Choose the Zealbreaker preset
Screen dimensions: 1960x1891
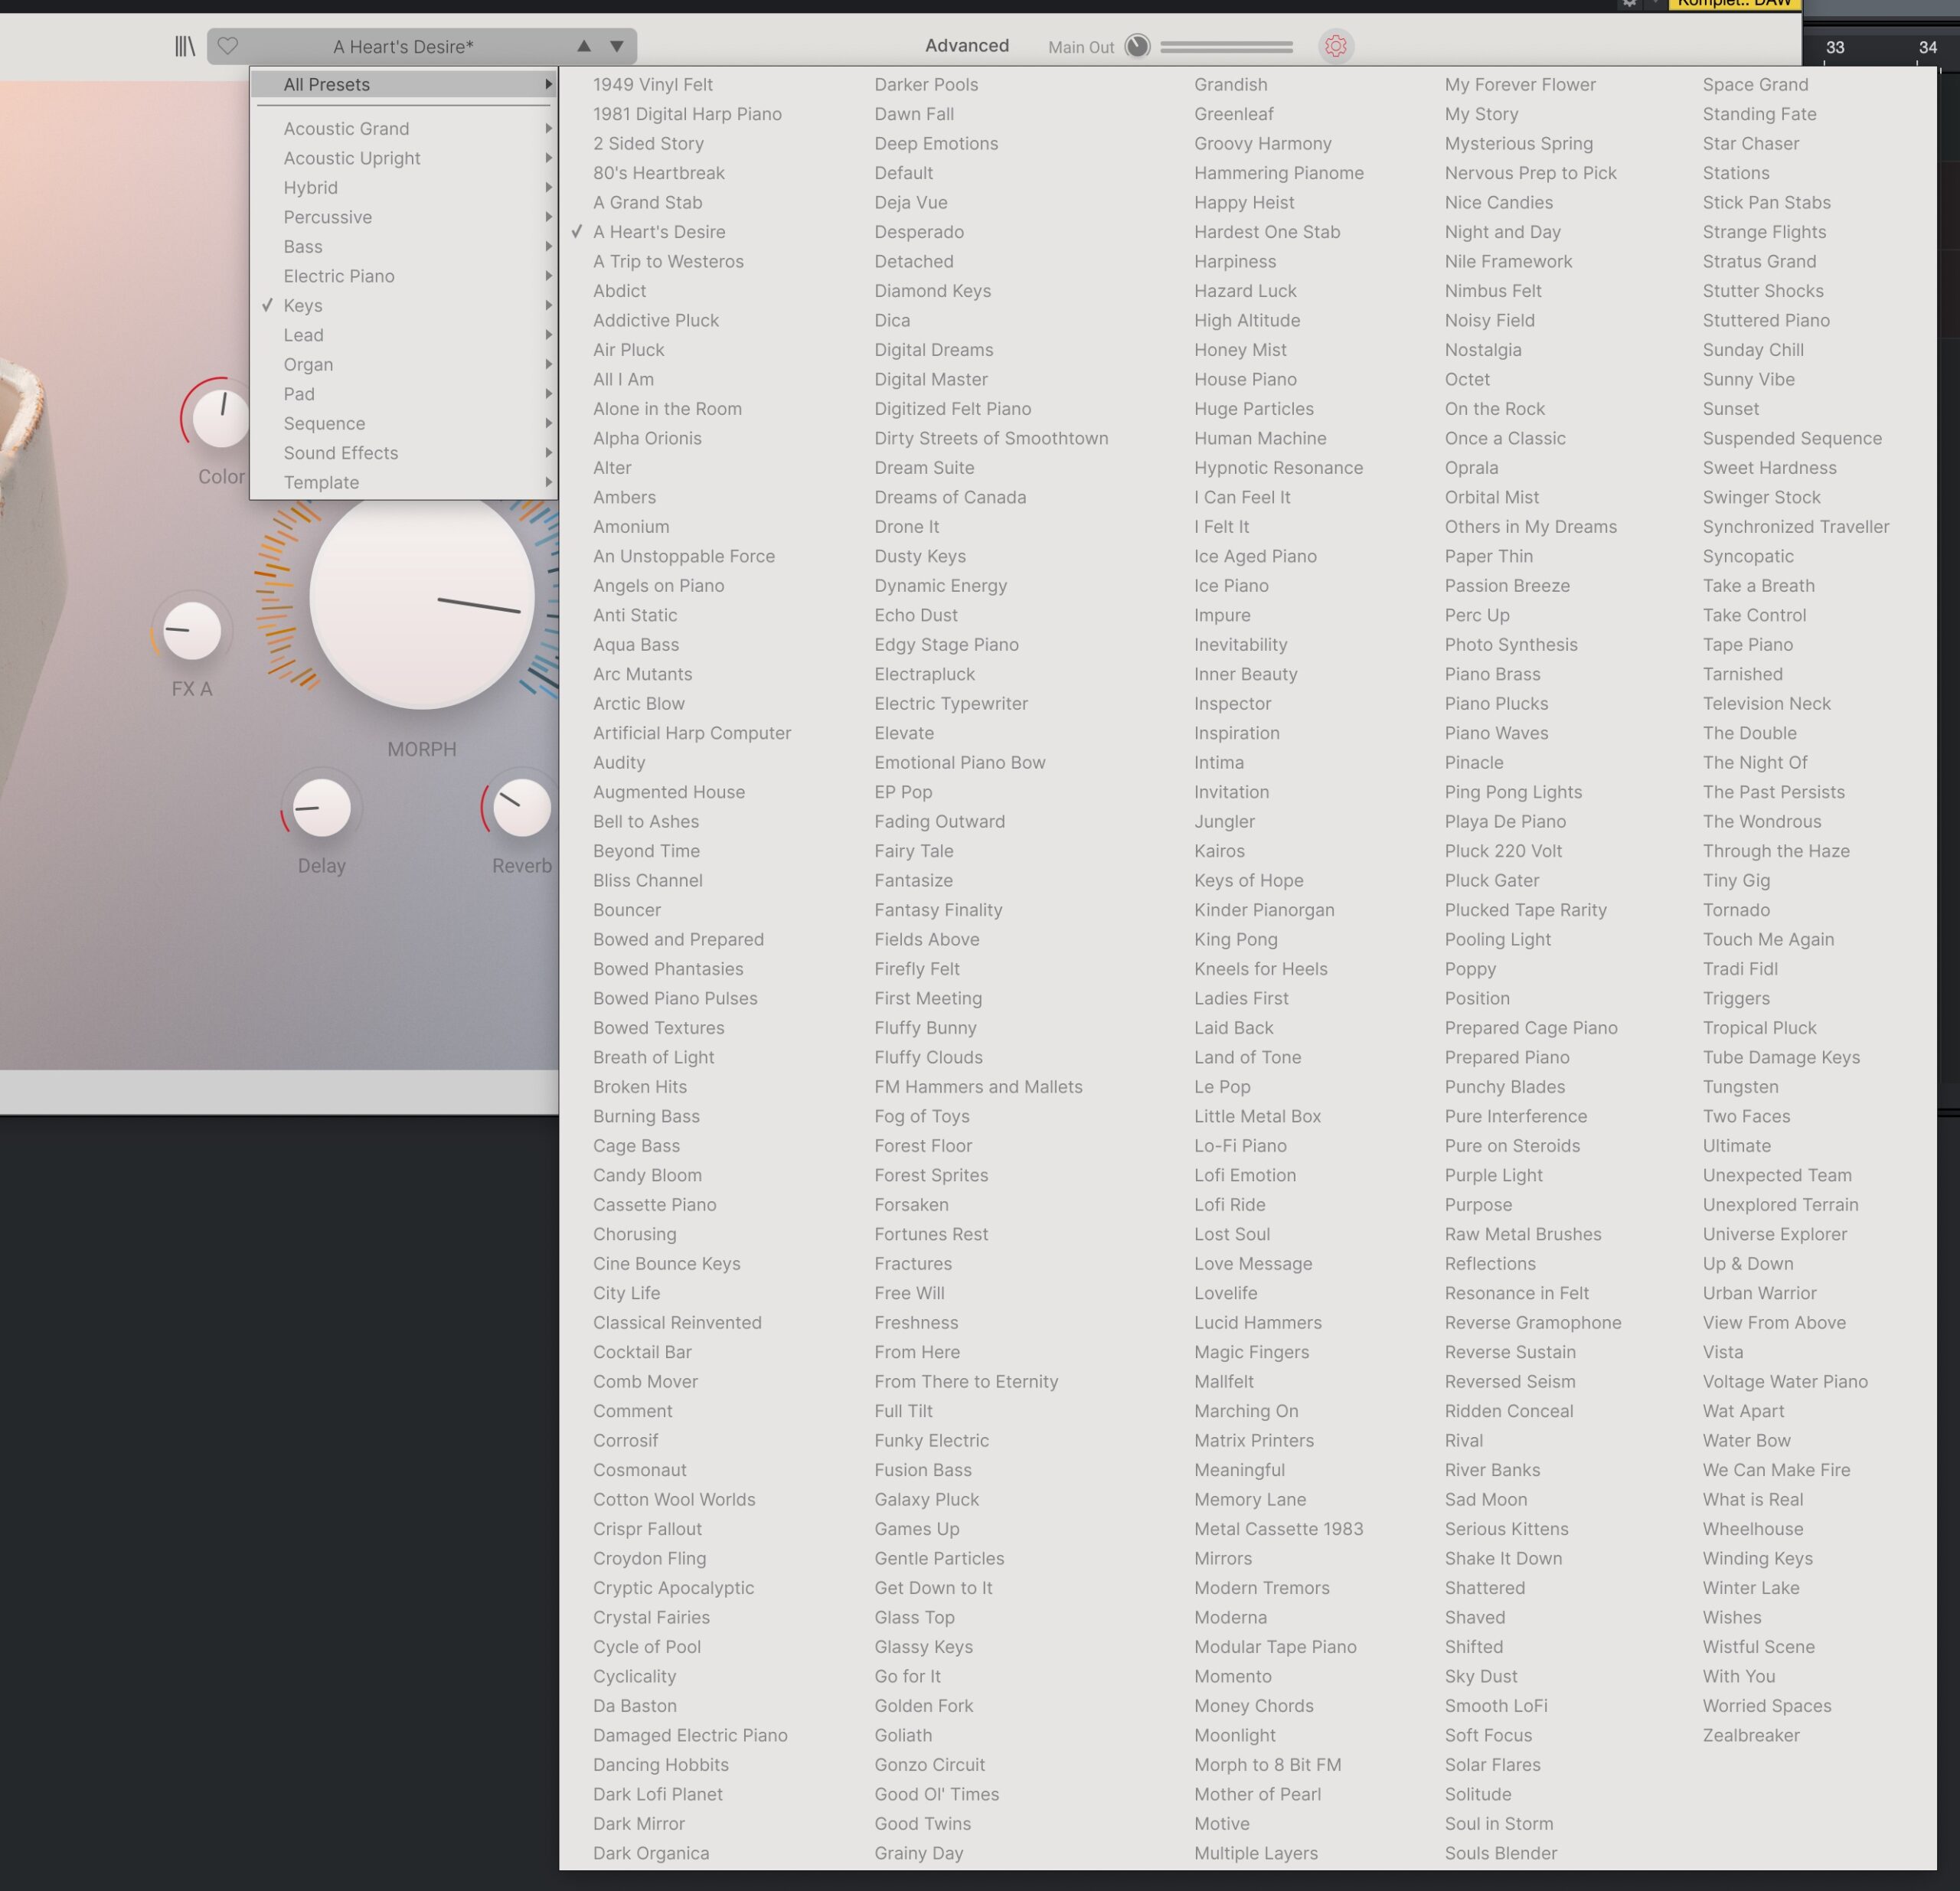click(x=1751, y=1735)
